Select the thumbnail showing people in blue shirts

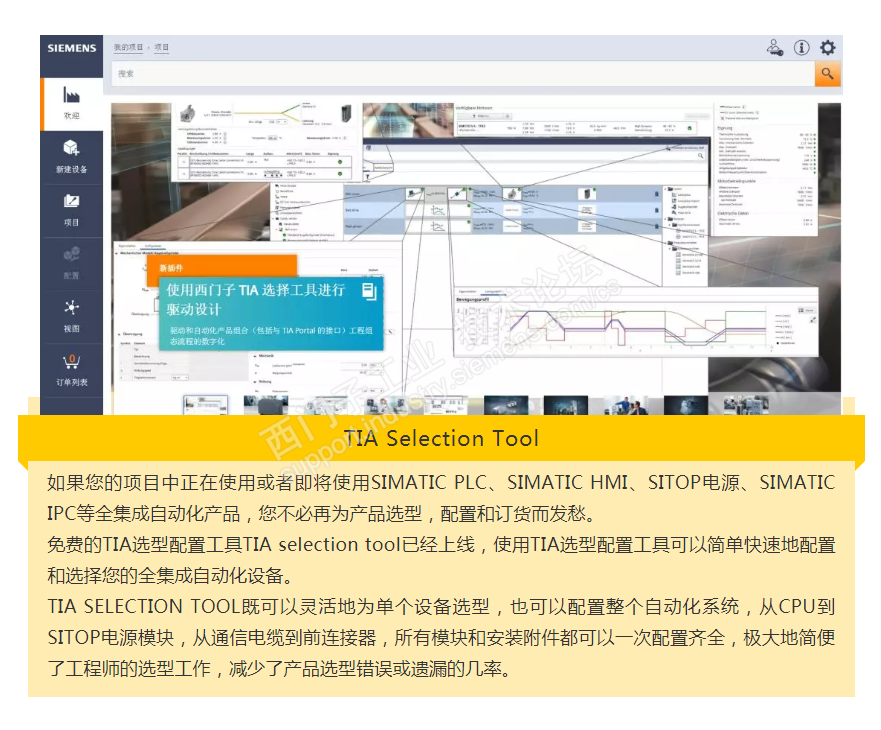point(626,405)
